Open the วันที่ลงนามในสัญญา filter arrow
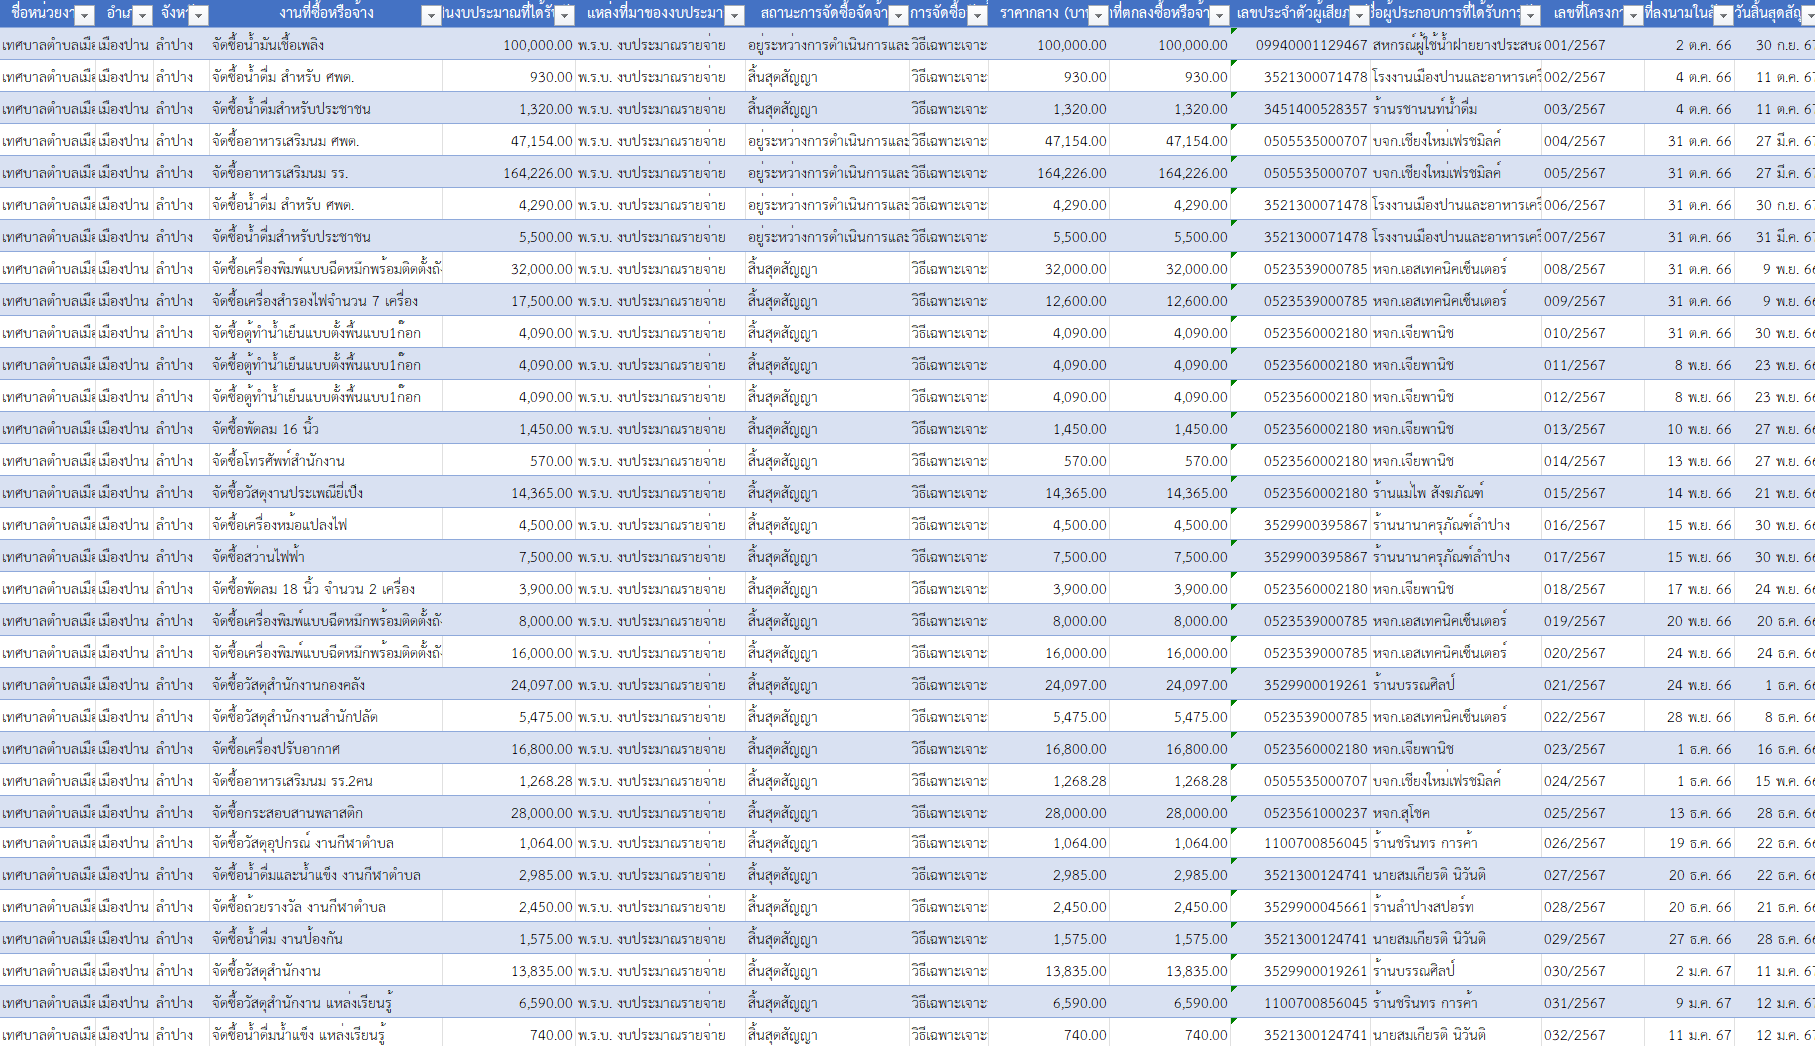The width and height of the screenshot is (1815, 1046). pos(1723,15)
